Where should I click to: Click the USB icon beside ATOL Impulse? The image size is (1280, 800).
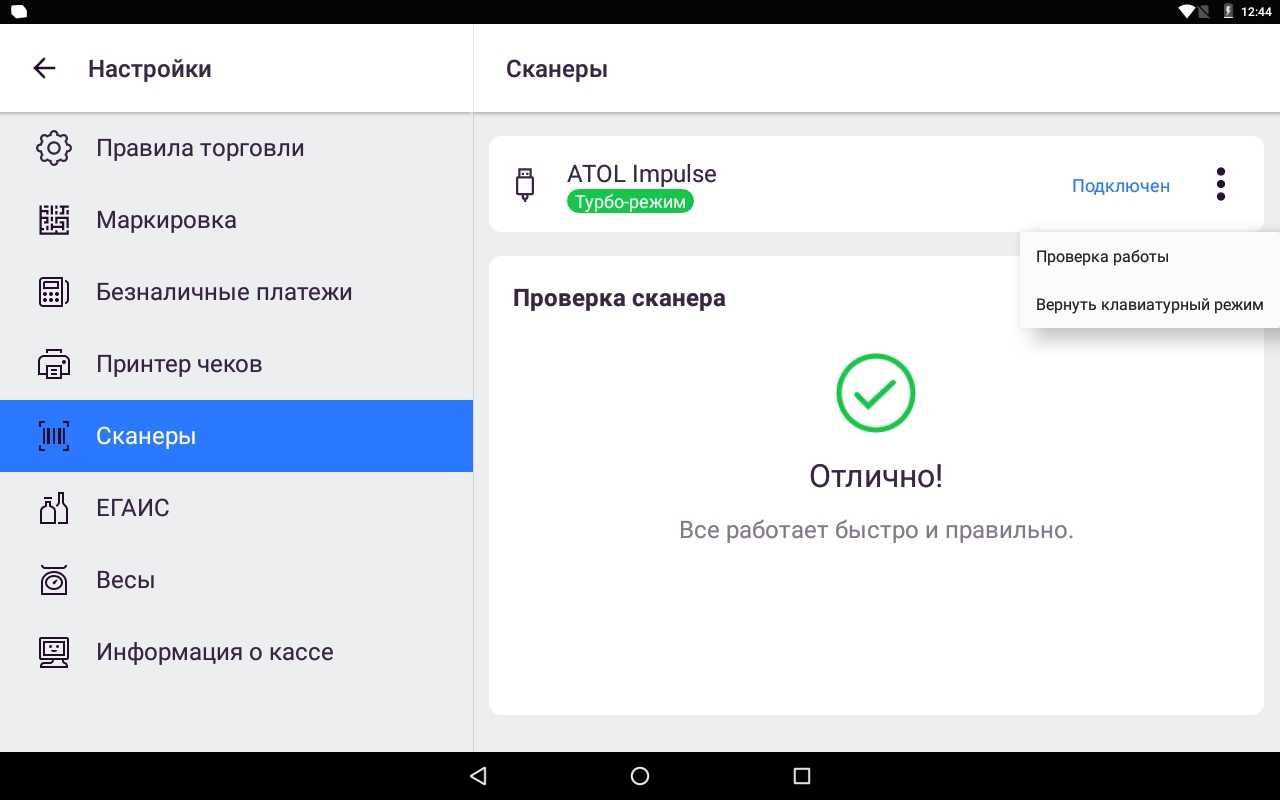click(525, 185)
